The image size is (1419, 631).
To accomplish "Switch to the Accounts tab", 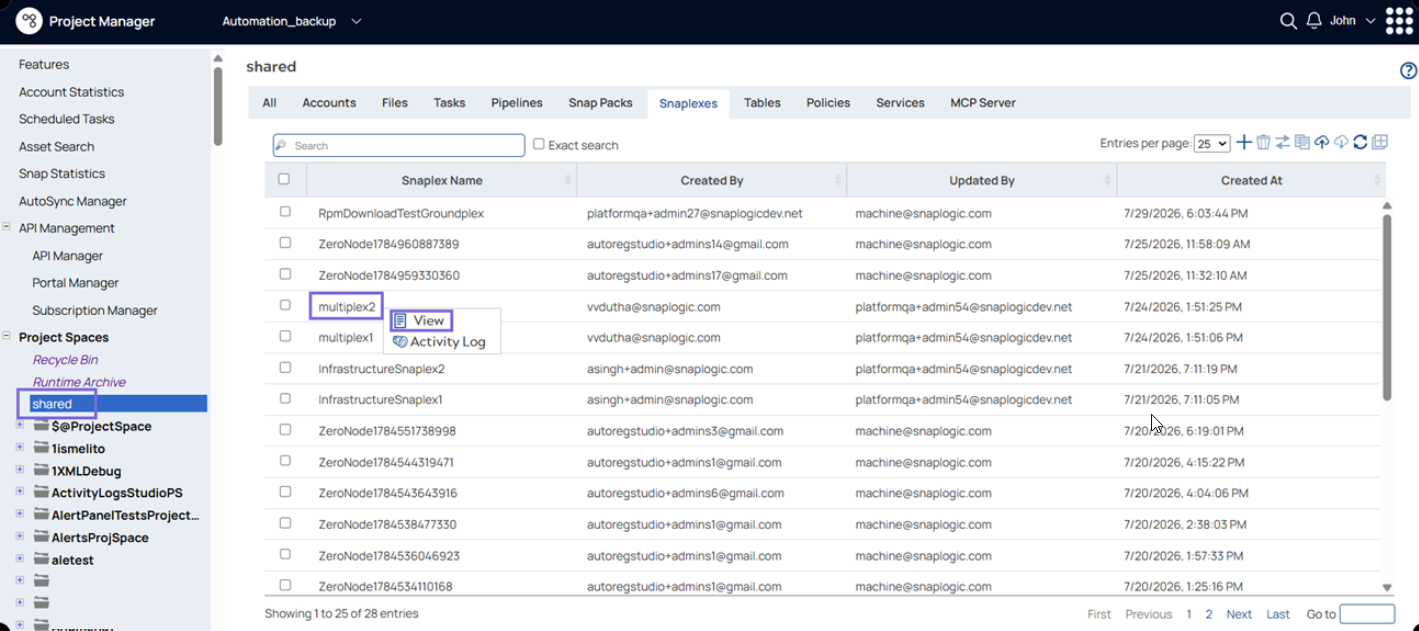I will tap(329, 103).
